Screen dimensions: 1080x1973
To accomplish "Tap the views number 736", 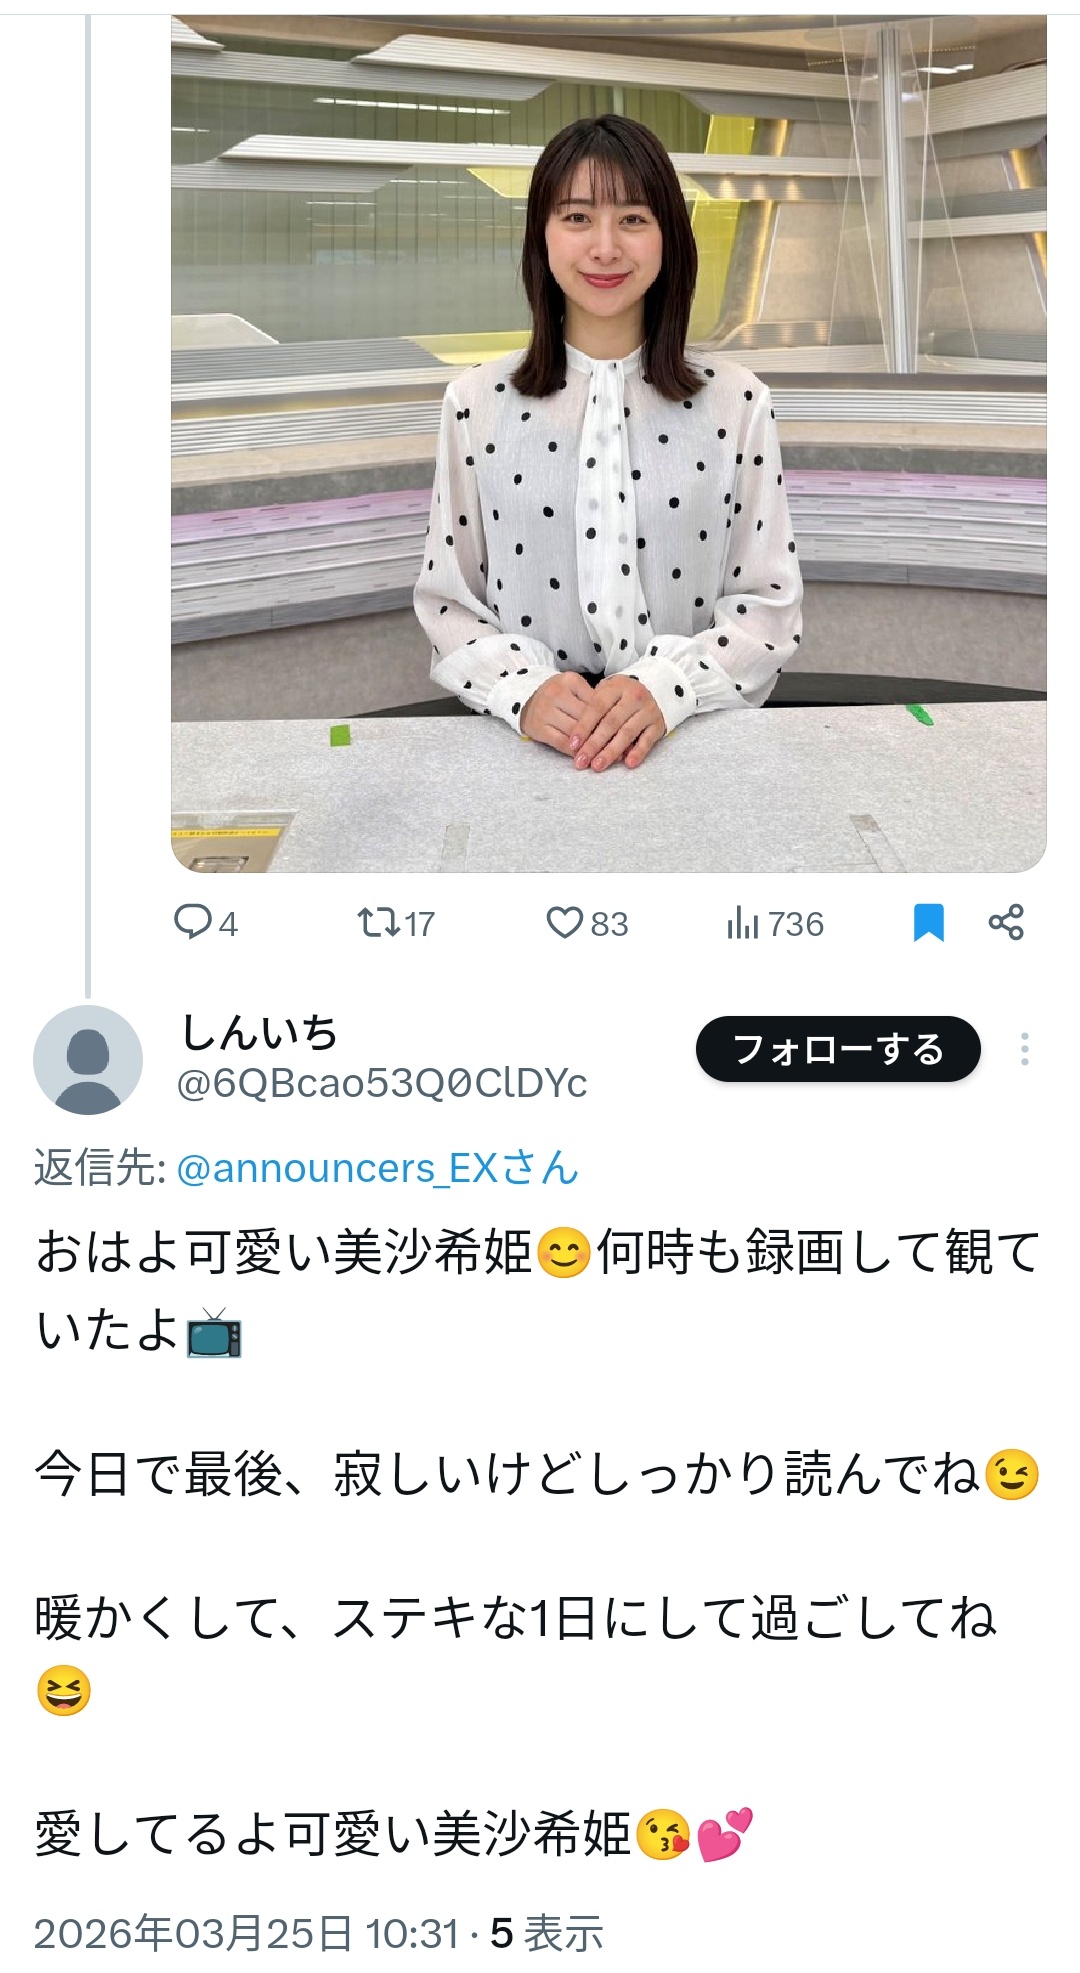I will pos(796,924).
